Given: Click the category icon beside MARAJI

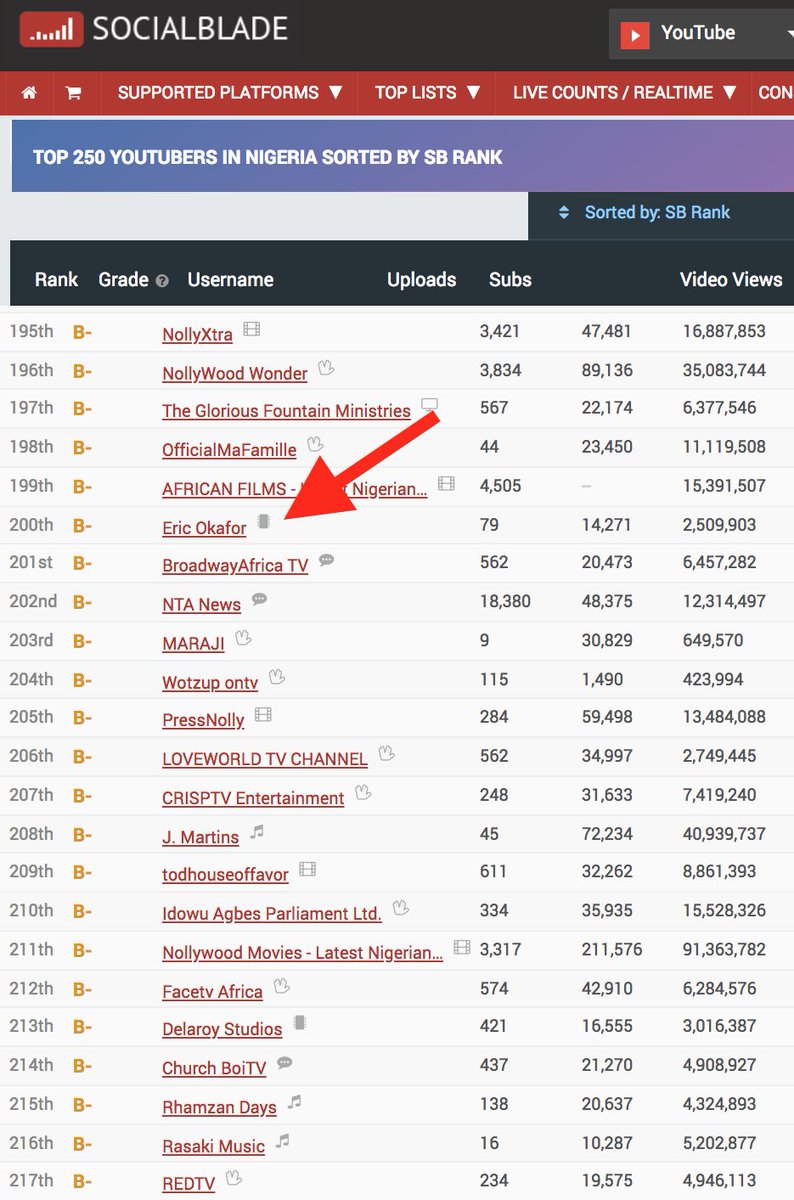Looking at the screenshot, I should (242, 637).
